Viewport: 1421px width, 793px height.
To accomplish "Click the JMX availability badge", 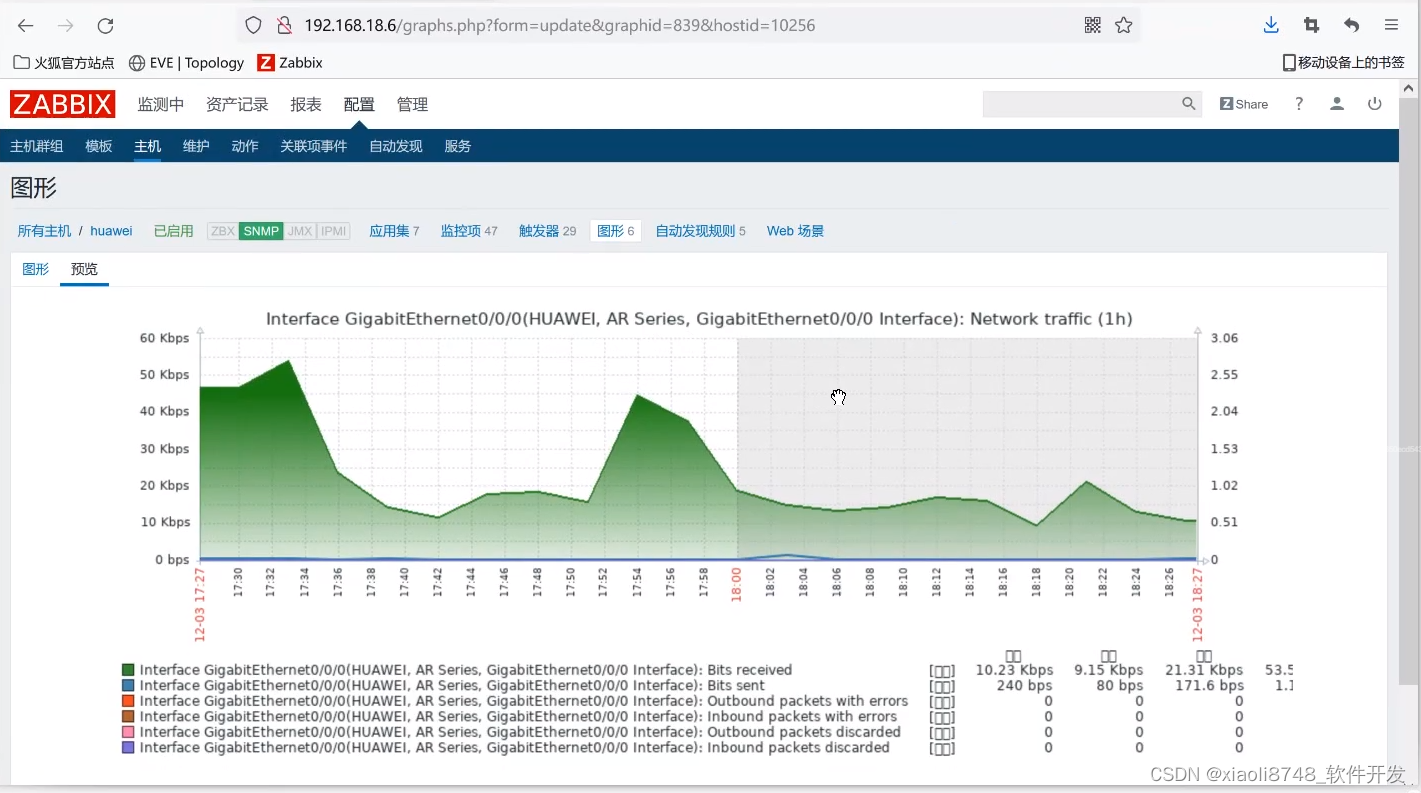I will [x=300, y=231].
